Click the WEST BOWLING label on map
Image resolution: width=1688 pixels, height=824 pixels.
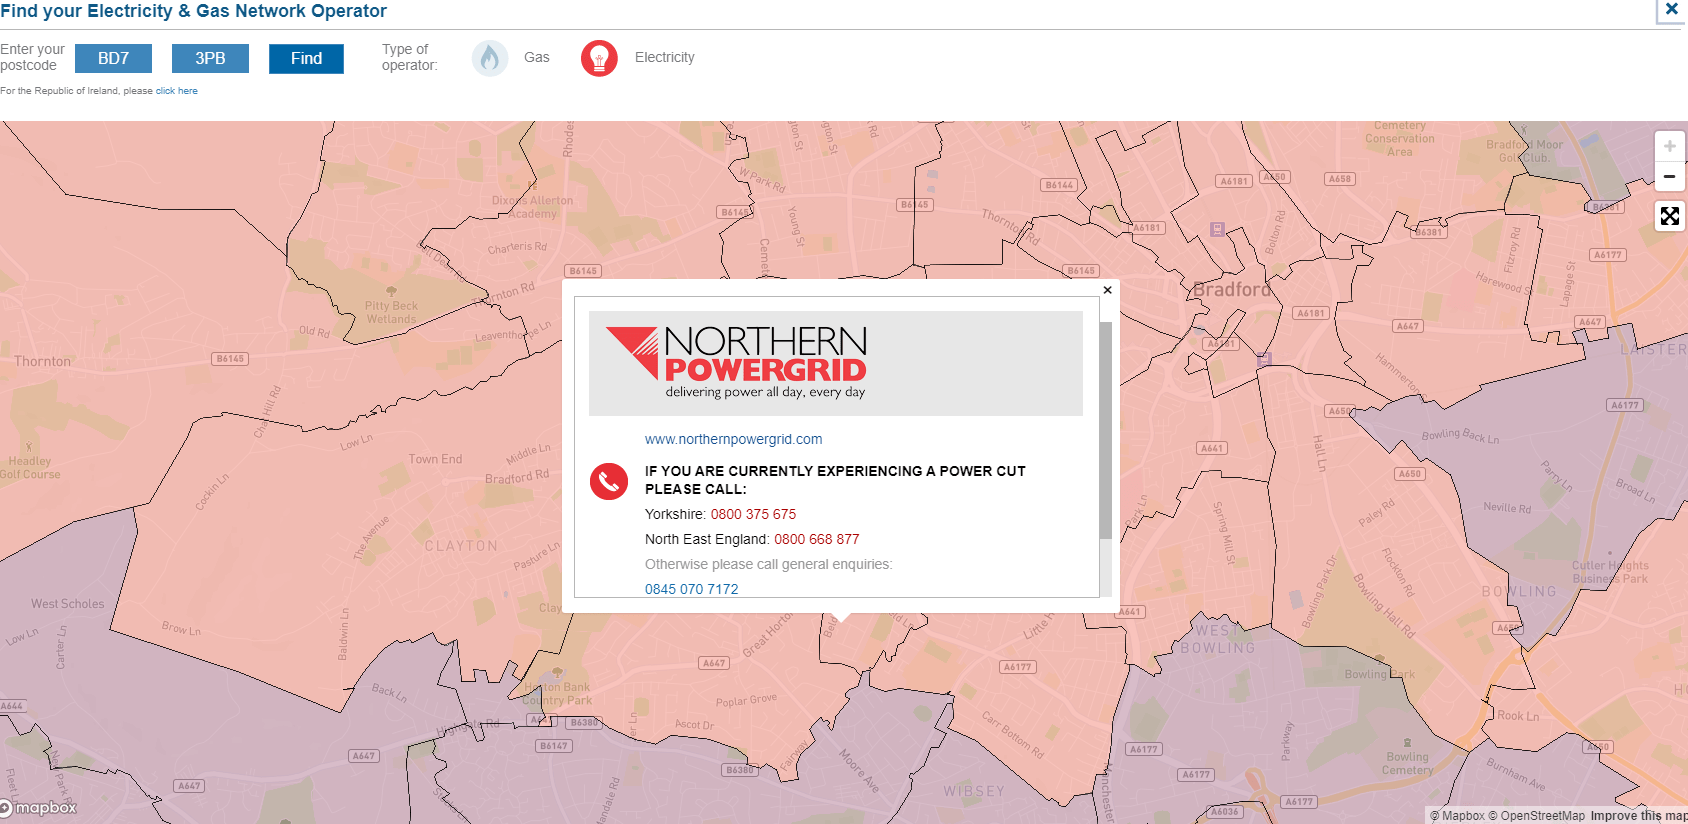[1217, 639]
